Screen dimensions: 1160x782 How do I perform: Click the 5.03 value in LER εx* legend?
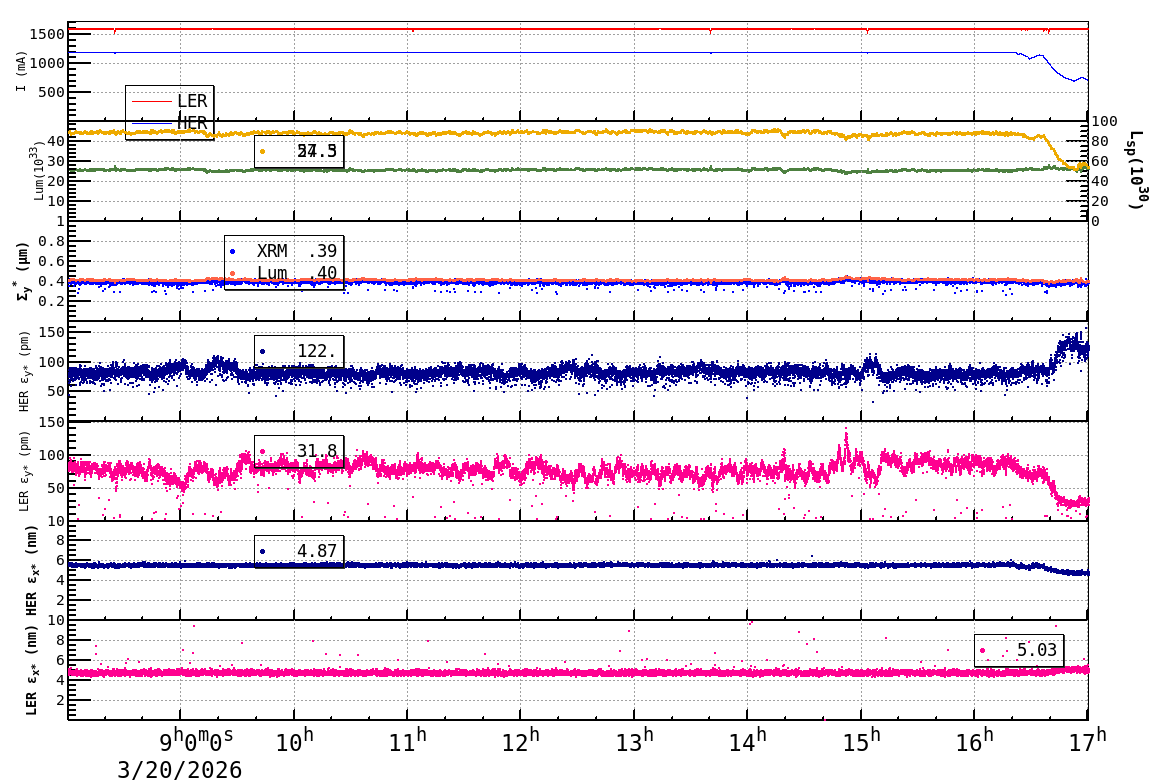pyautogui.click(x=1036, y=650)
